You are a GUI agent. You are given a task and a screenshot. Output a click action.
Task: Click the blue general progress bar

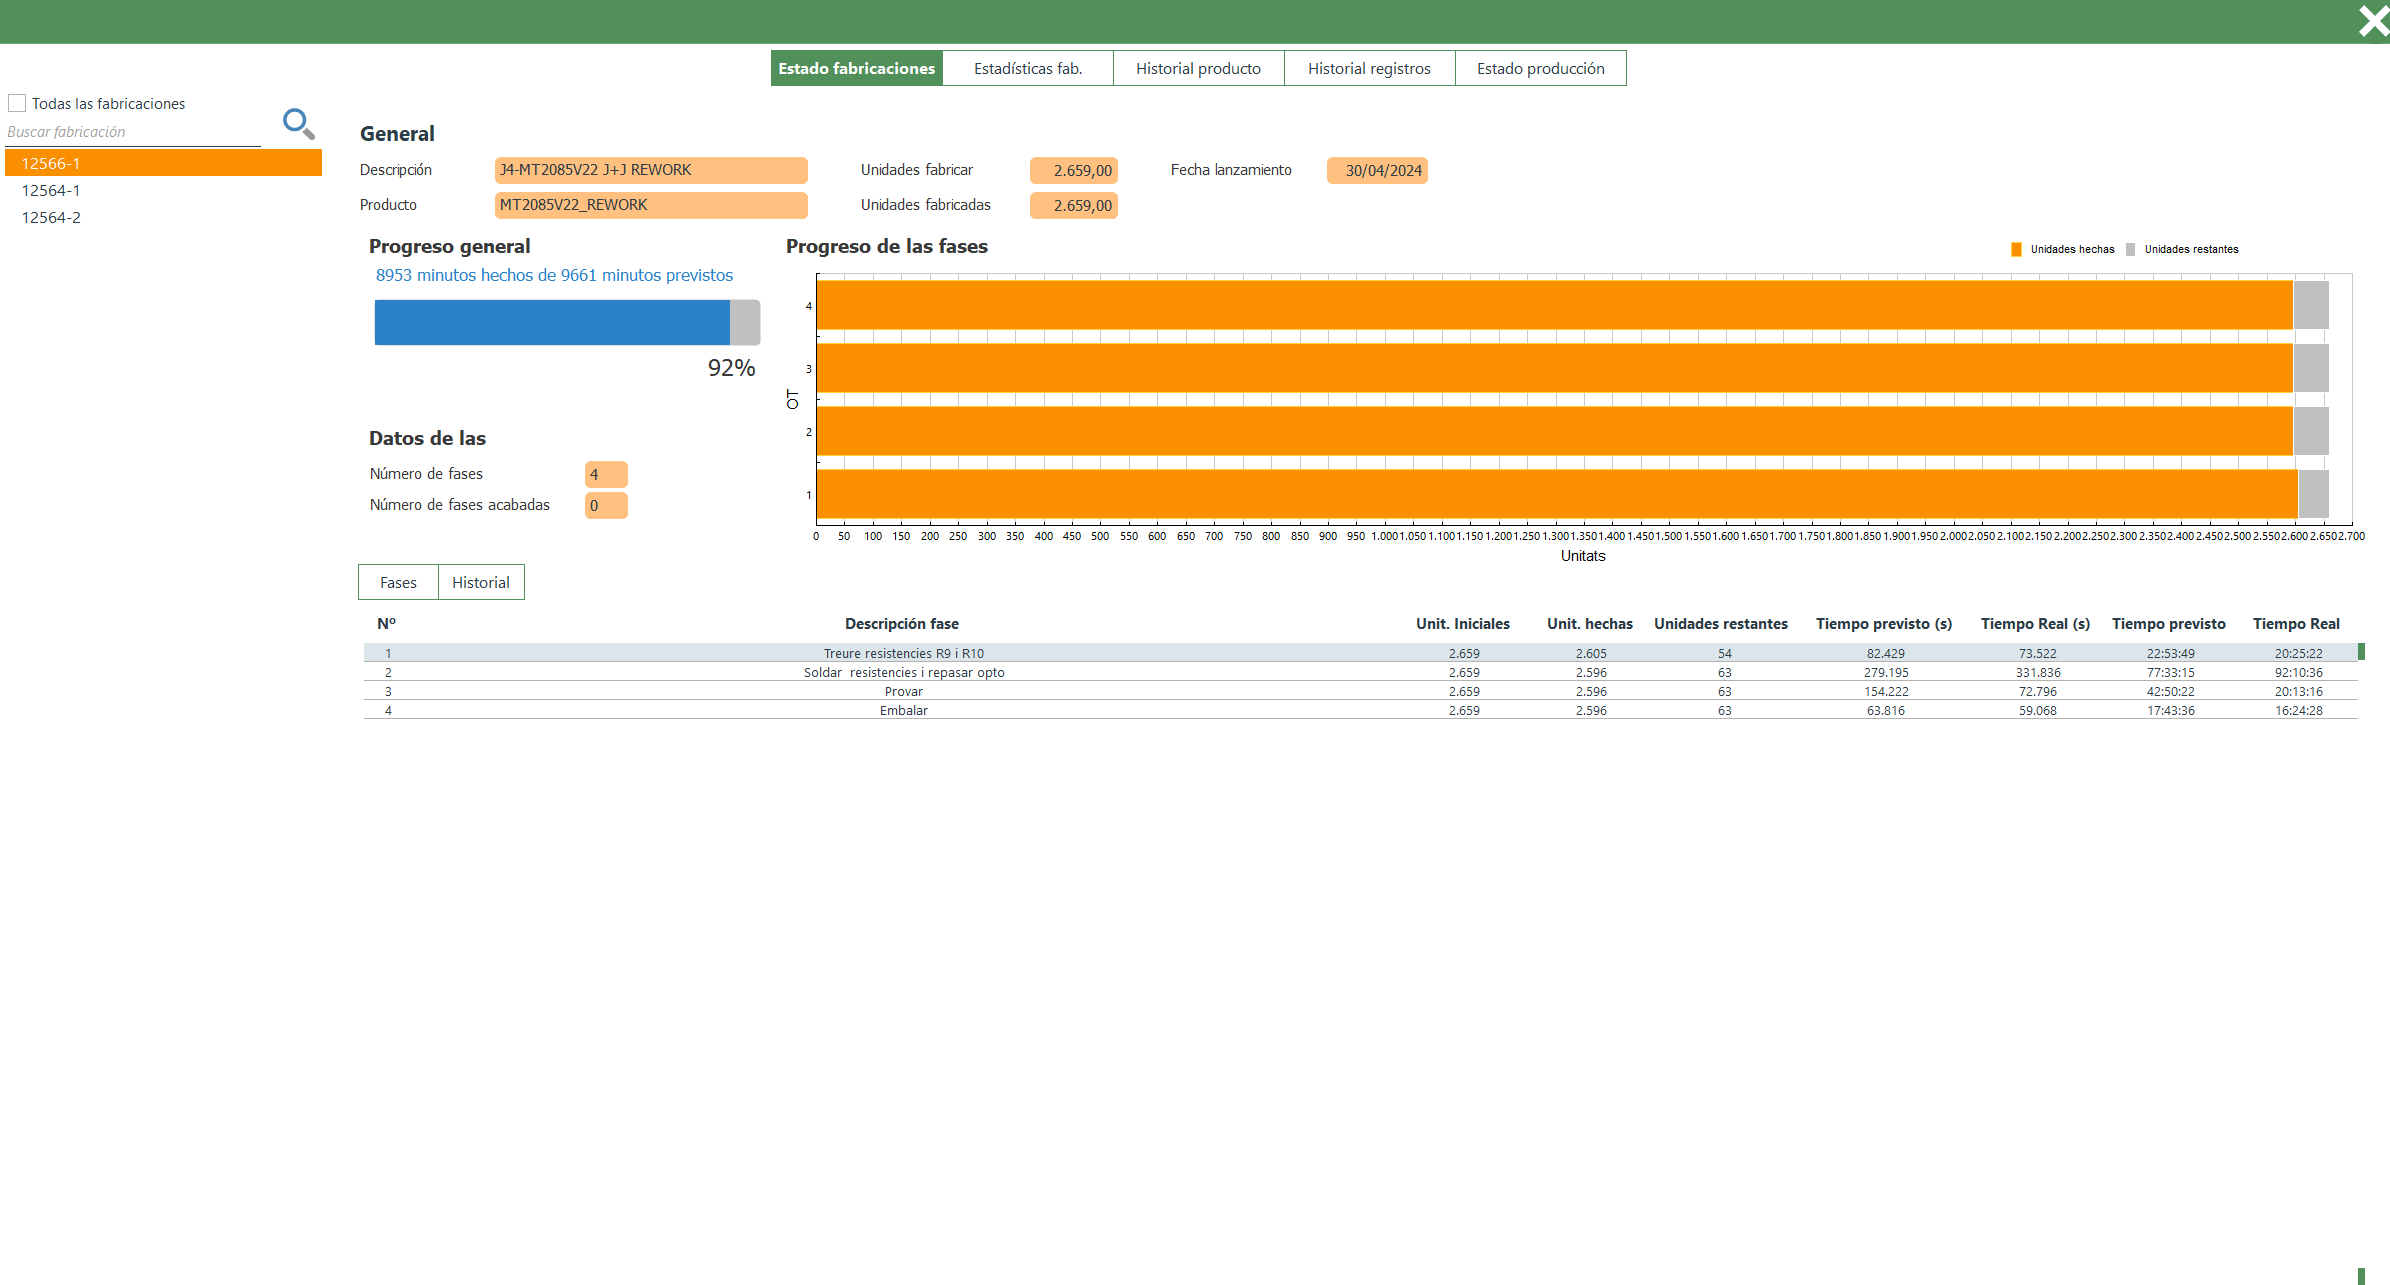coord(552,322)
